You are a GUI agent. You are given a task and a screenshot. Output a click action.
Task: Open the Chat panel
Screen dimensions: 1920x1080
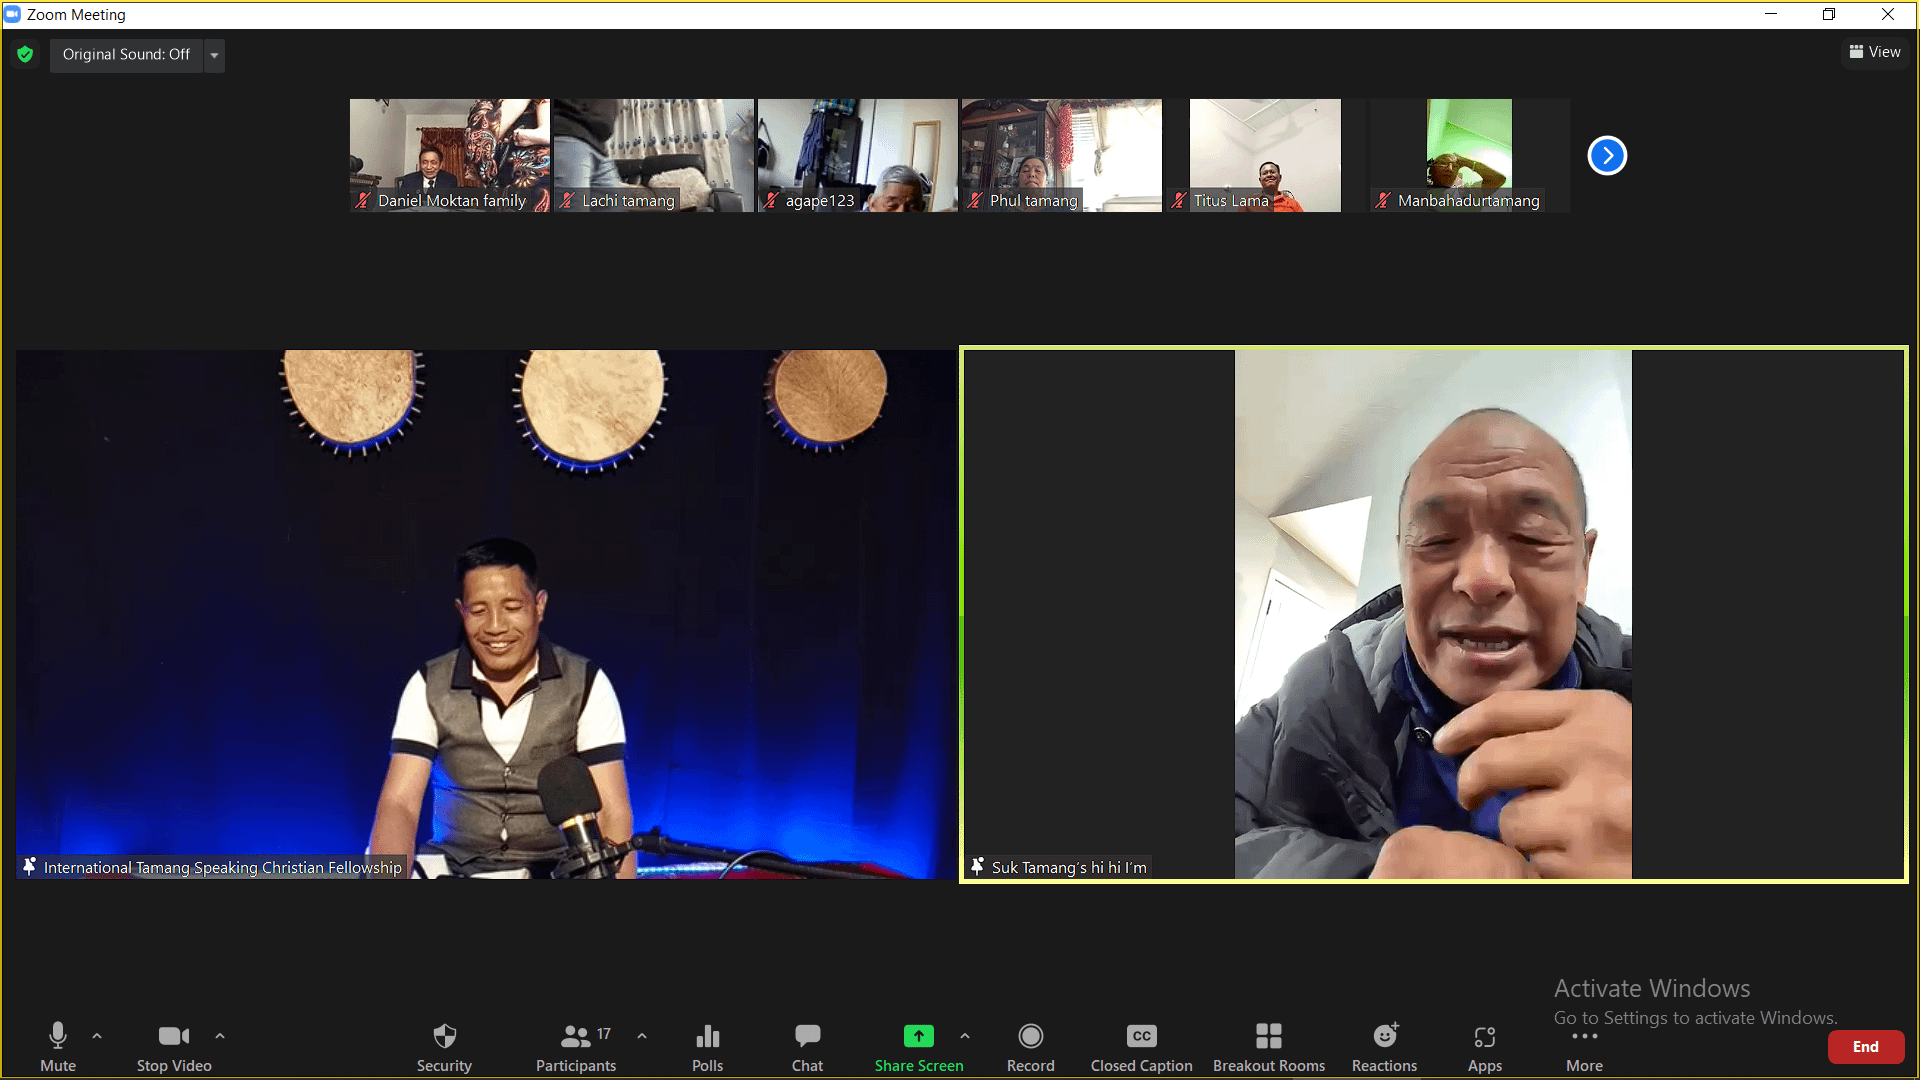tap(808, 1046)
